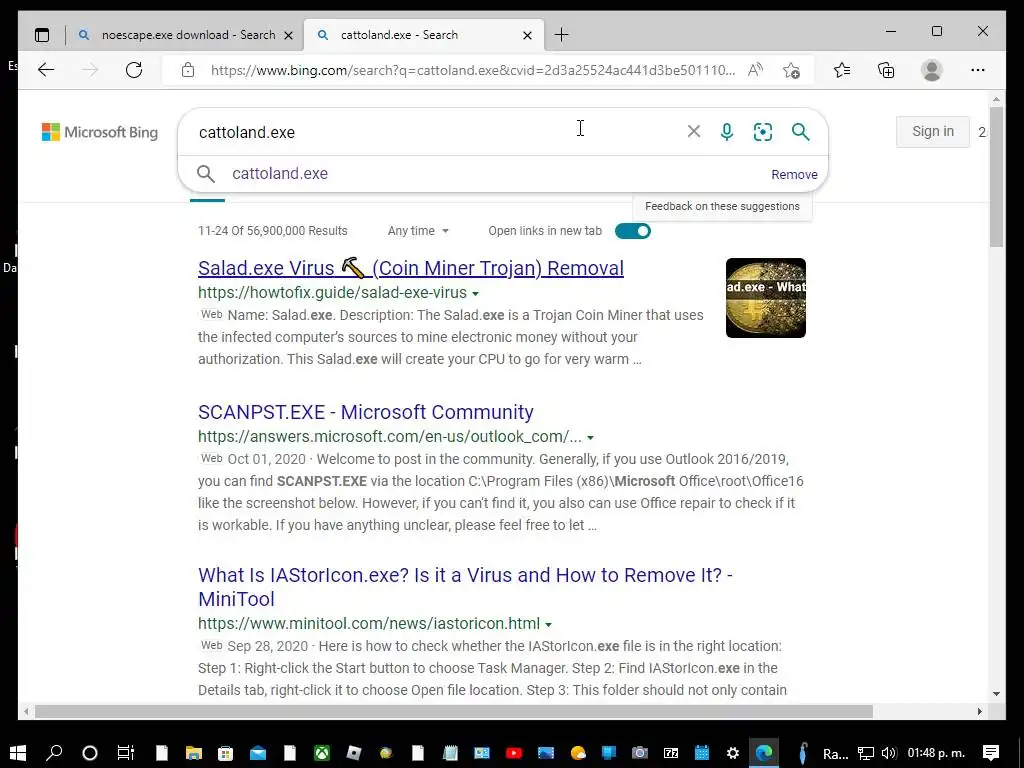Click the horizontal scrollbar thumb
The image size is (1024, 768).
click(454, 711)
